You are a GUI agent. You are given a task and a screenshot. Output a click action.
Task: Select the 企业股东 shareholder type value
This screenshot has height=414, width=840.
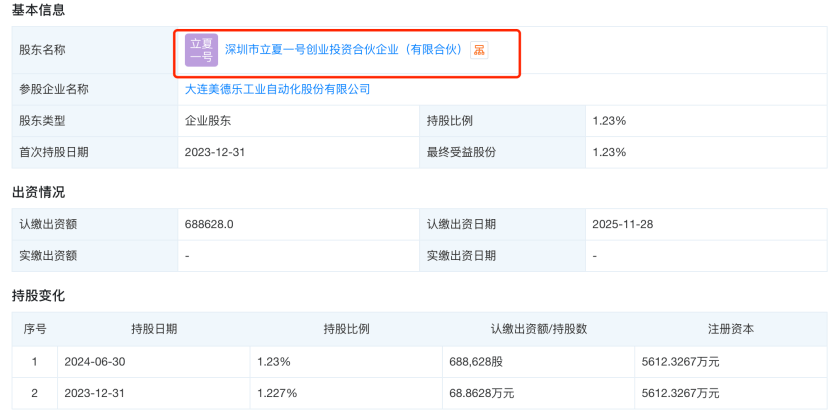point(208,121)
